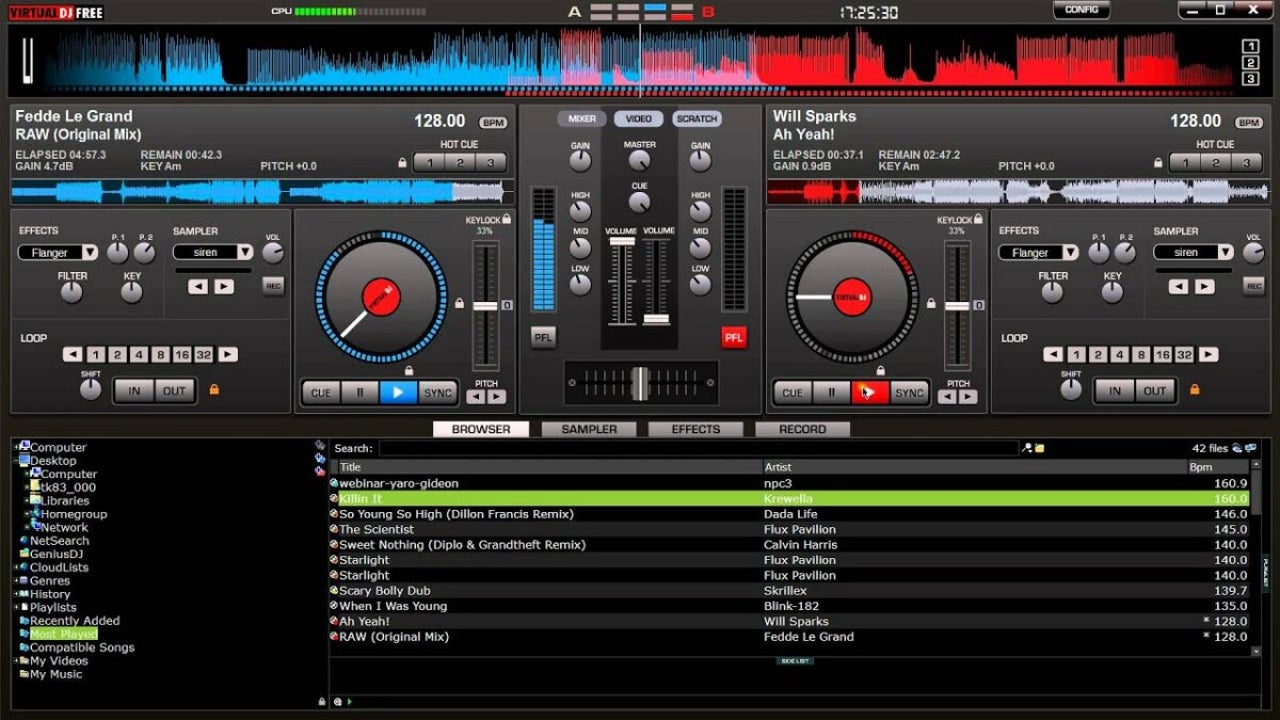Click KEYLOCK on the right deck
1280x720 pixels.
tap(978, 220)
